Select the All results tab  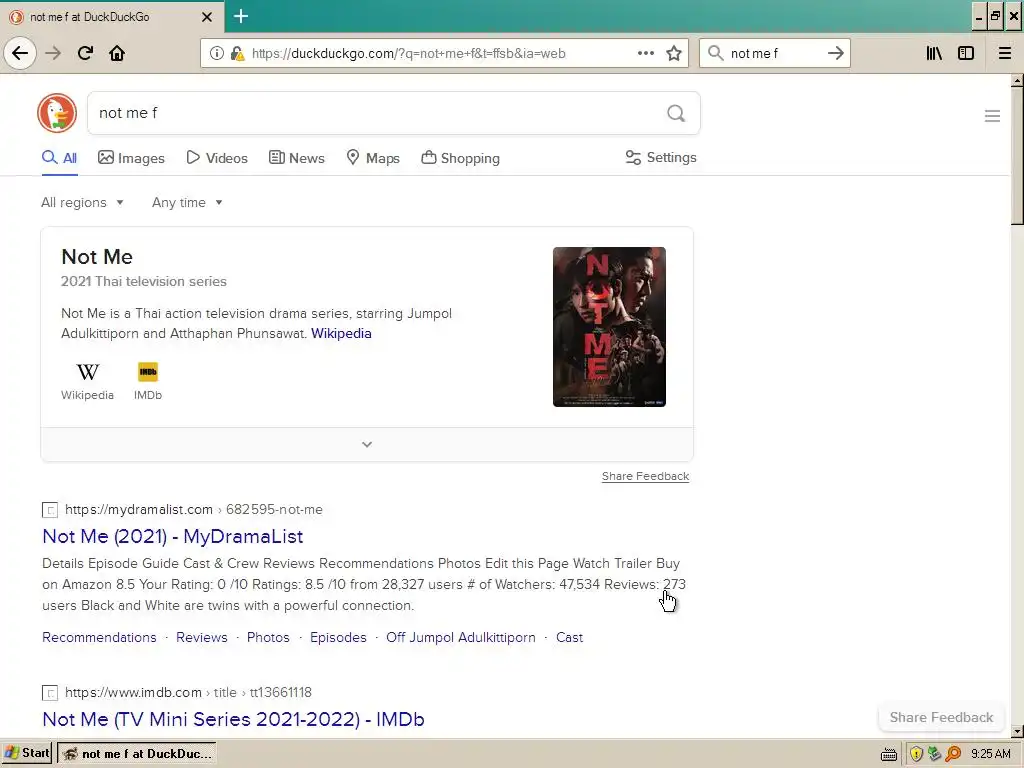pyautogui.click(x=59, y=158)
